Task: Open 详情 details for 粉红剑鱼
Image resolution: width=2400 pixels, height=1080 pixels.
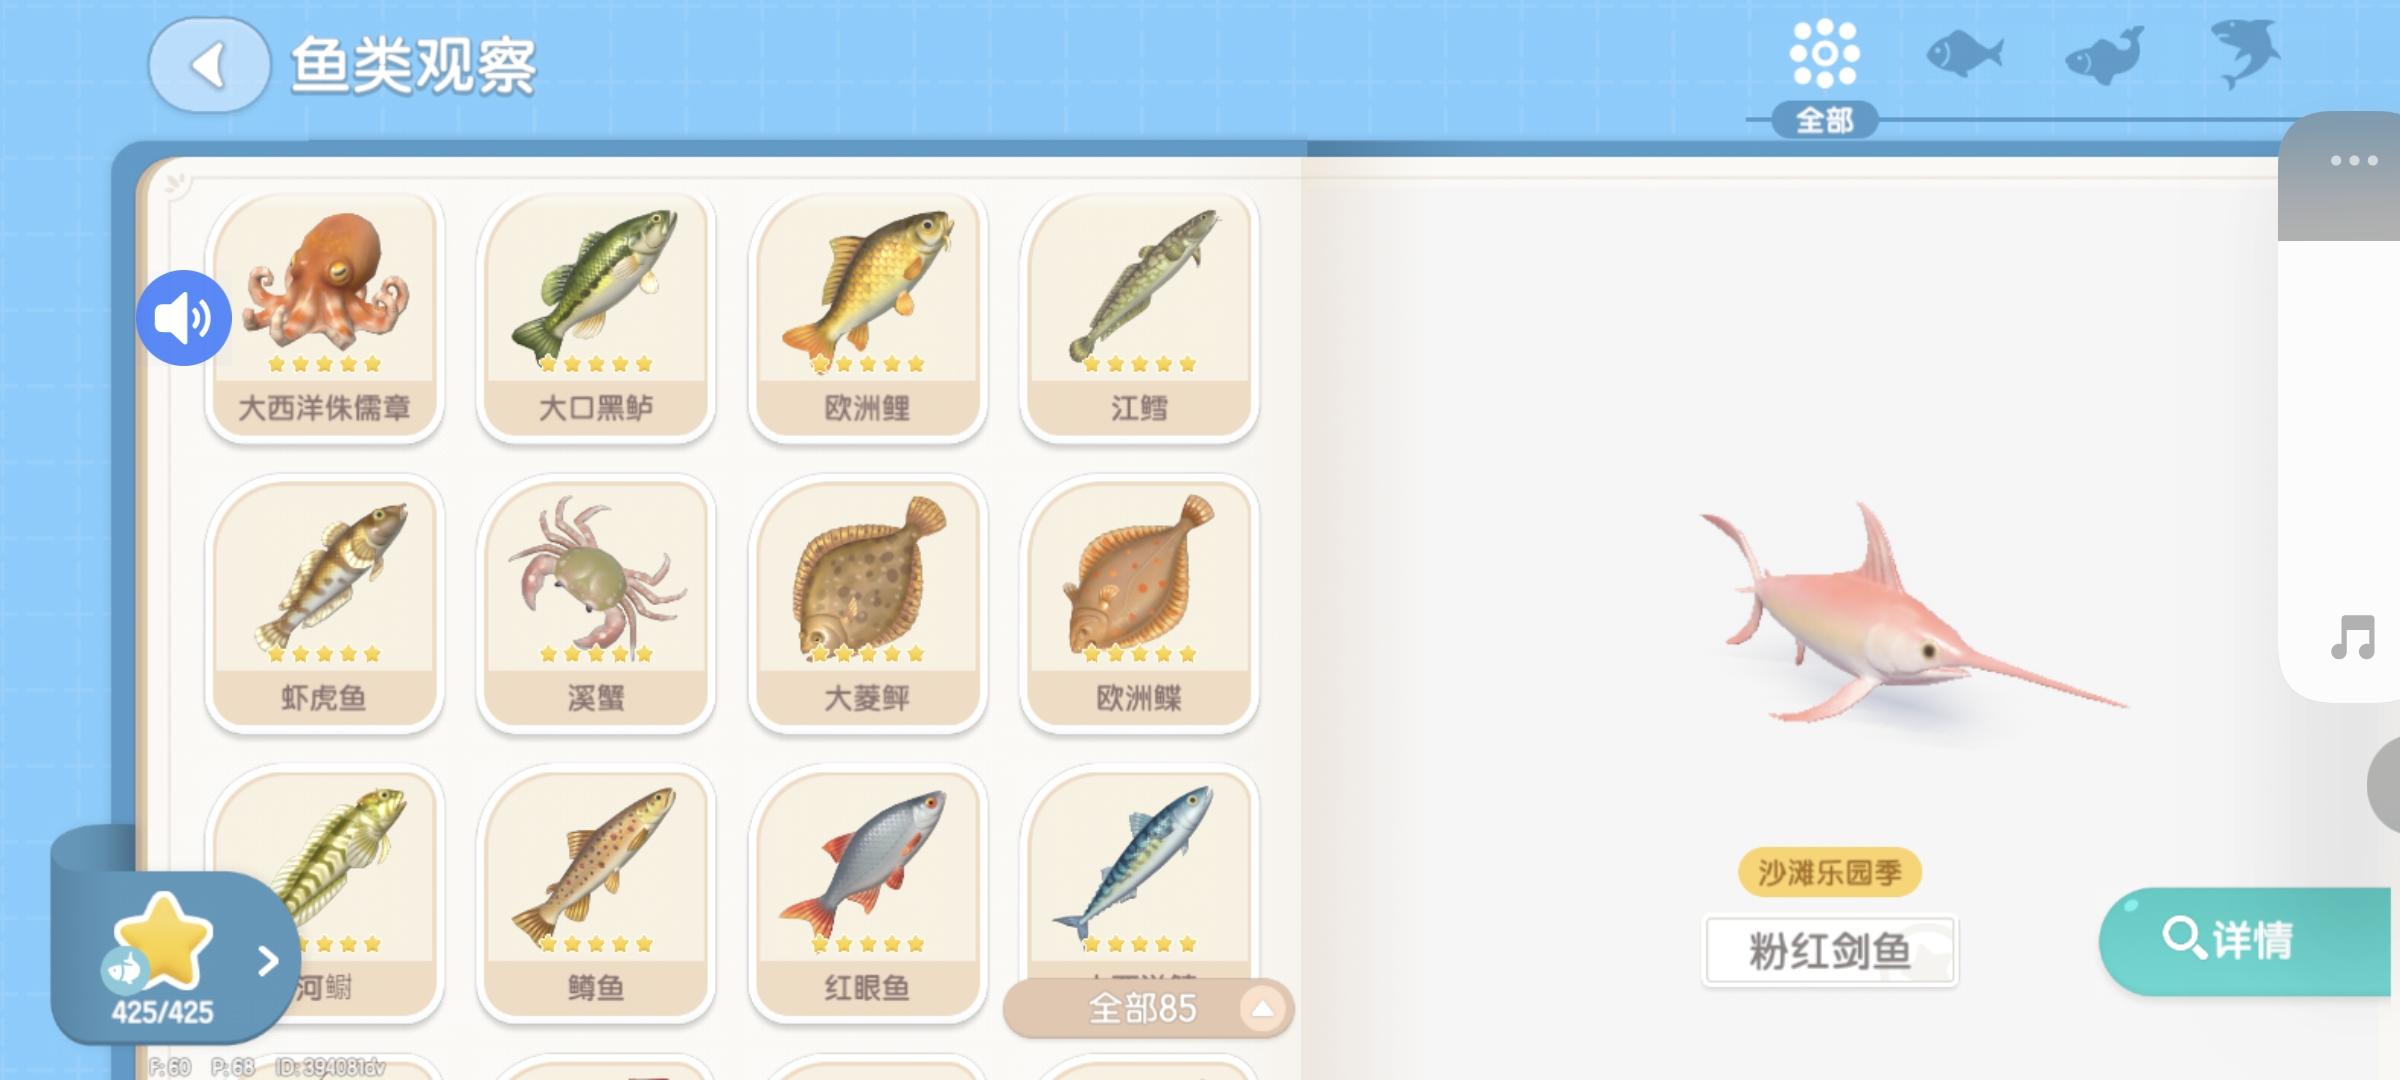Action: [2245, 940]
